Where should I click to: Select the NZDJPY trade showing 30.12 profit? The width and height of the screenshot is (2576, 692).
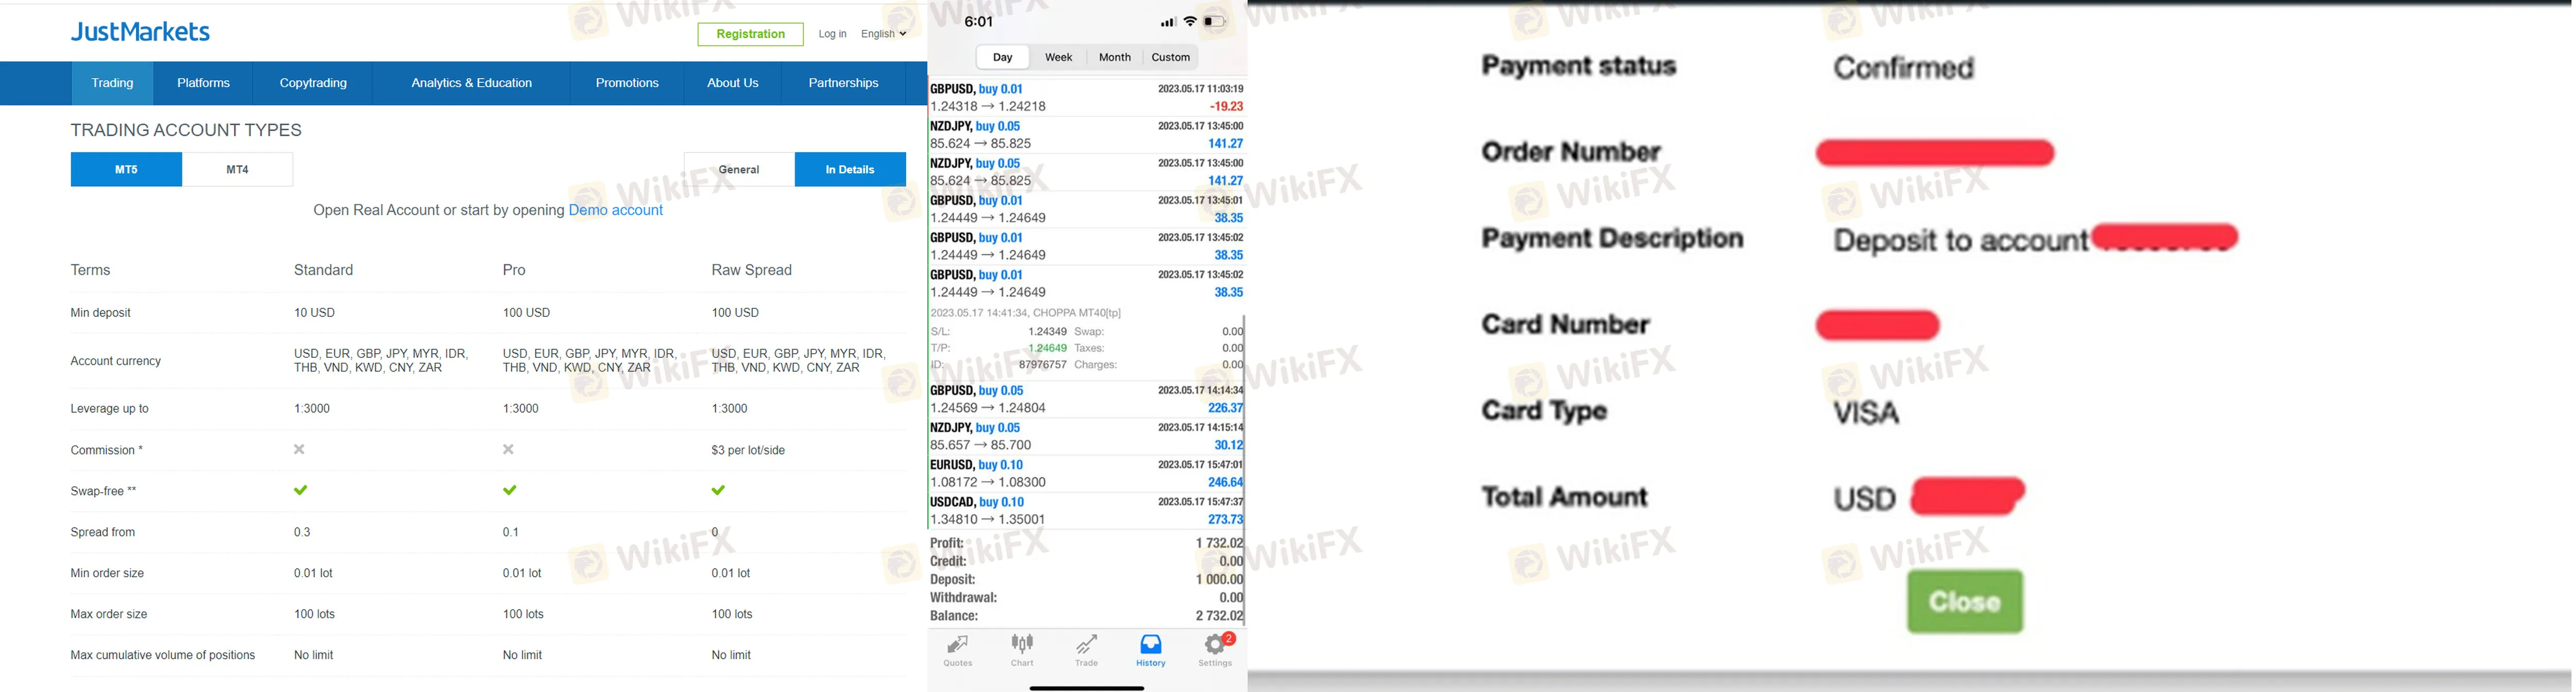point(1087,436)
